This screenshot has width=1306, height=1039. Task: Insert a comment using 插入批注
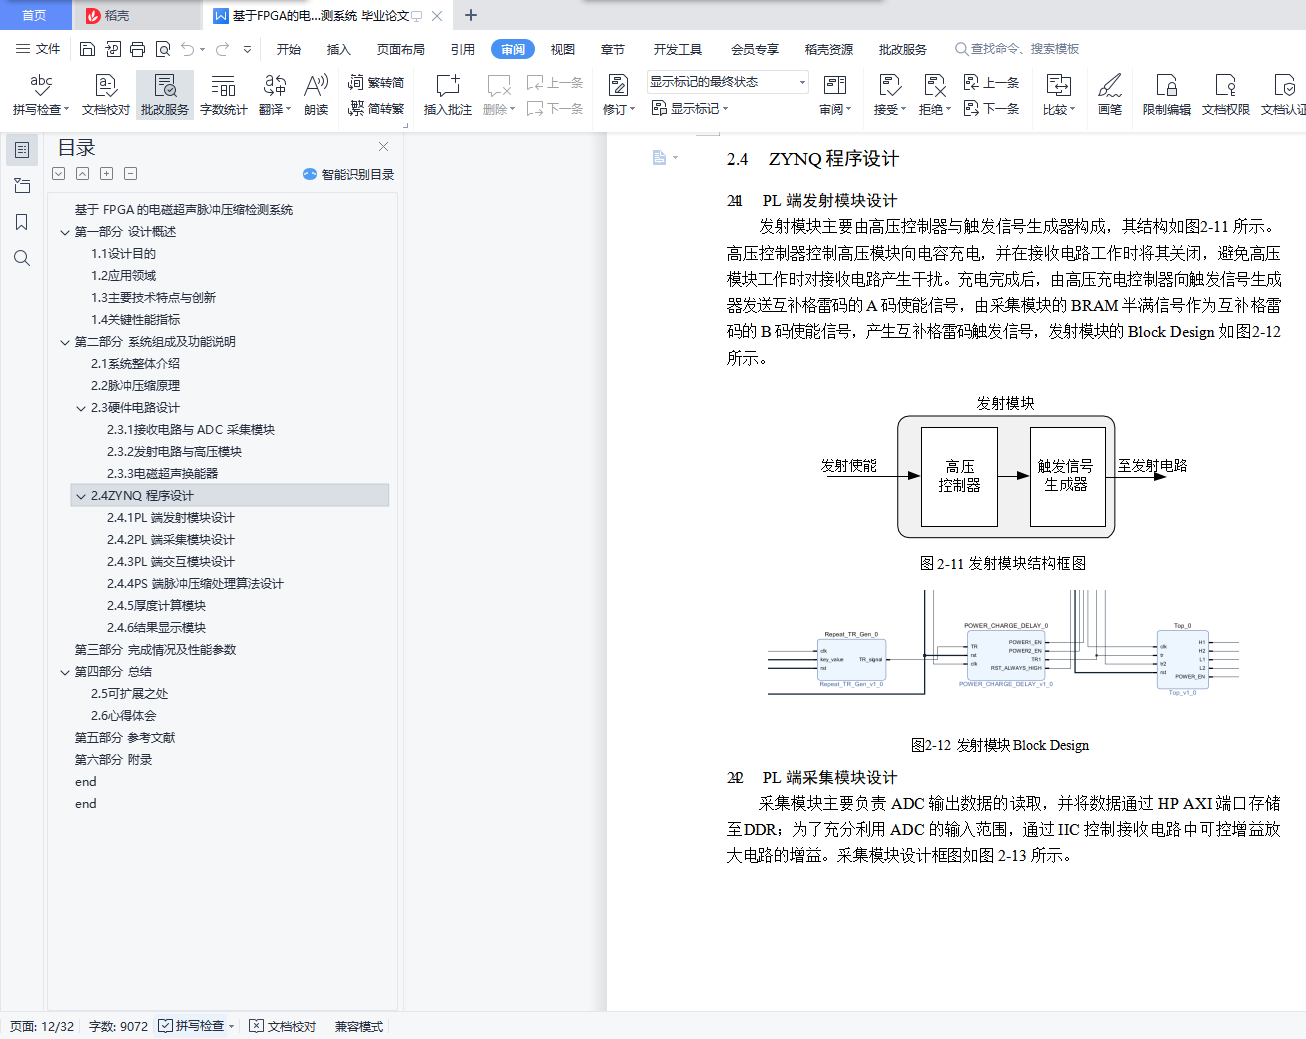[x=448, y=95]
